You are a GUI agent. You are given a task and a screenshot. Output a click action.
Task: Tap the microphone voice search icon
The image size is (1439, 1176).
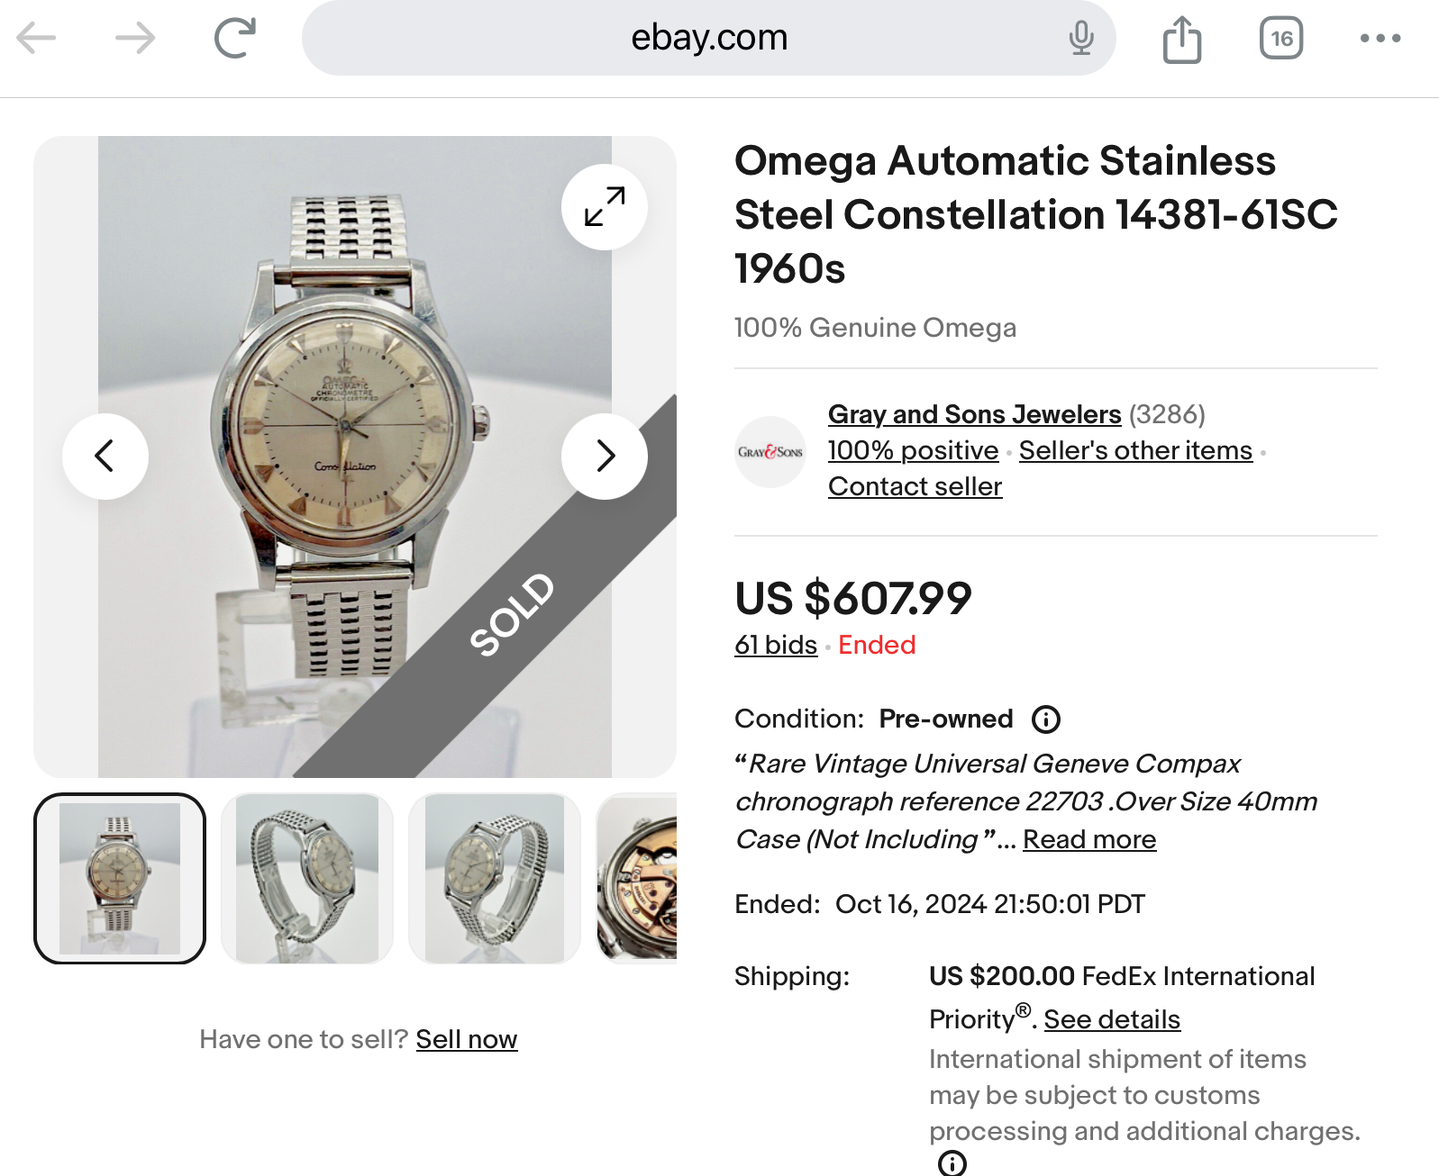(1081, 39)
